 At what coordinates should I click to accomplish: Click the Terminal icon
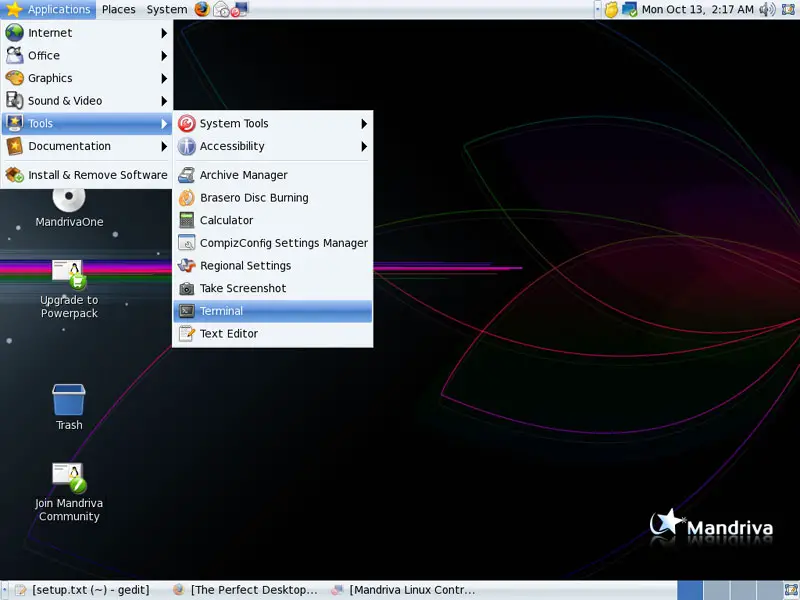pos(187,311)
